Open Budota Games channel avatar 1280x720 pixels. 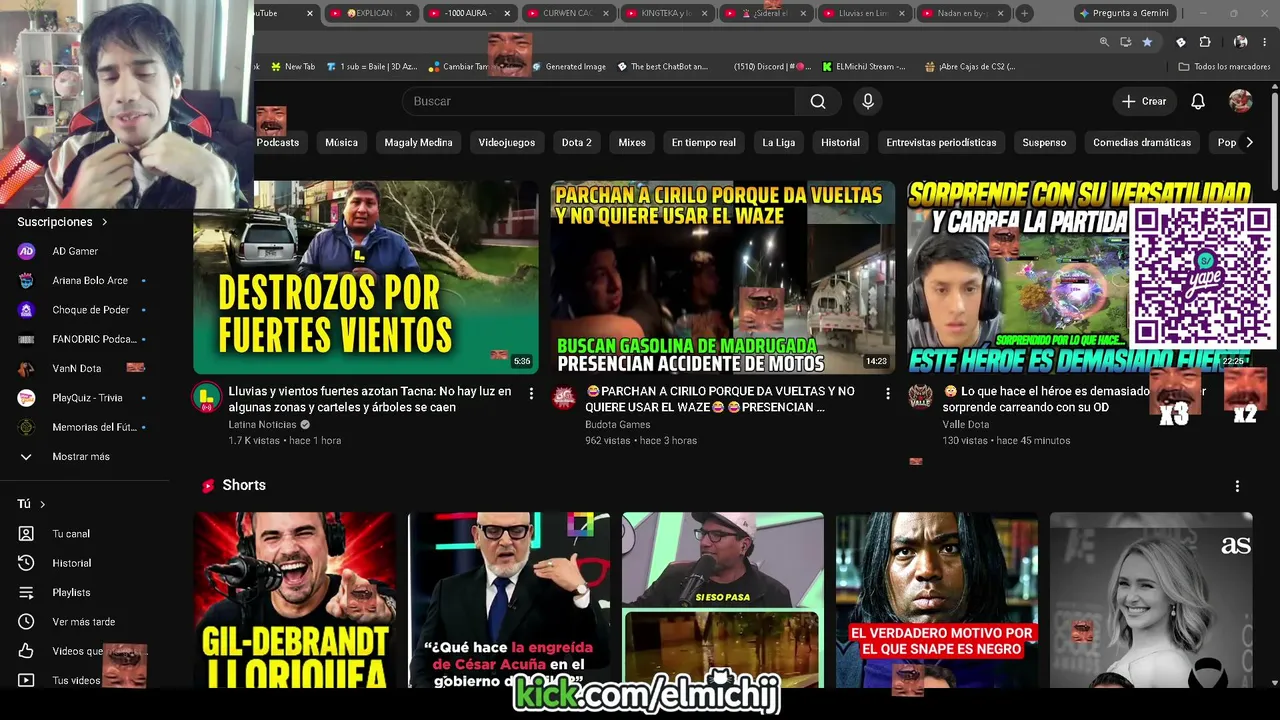pyautogui.click(x=564, y=397)
